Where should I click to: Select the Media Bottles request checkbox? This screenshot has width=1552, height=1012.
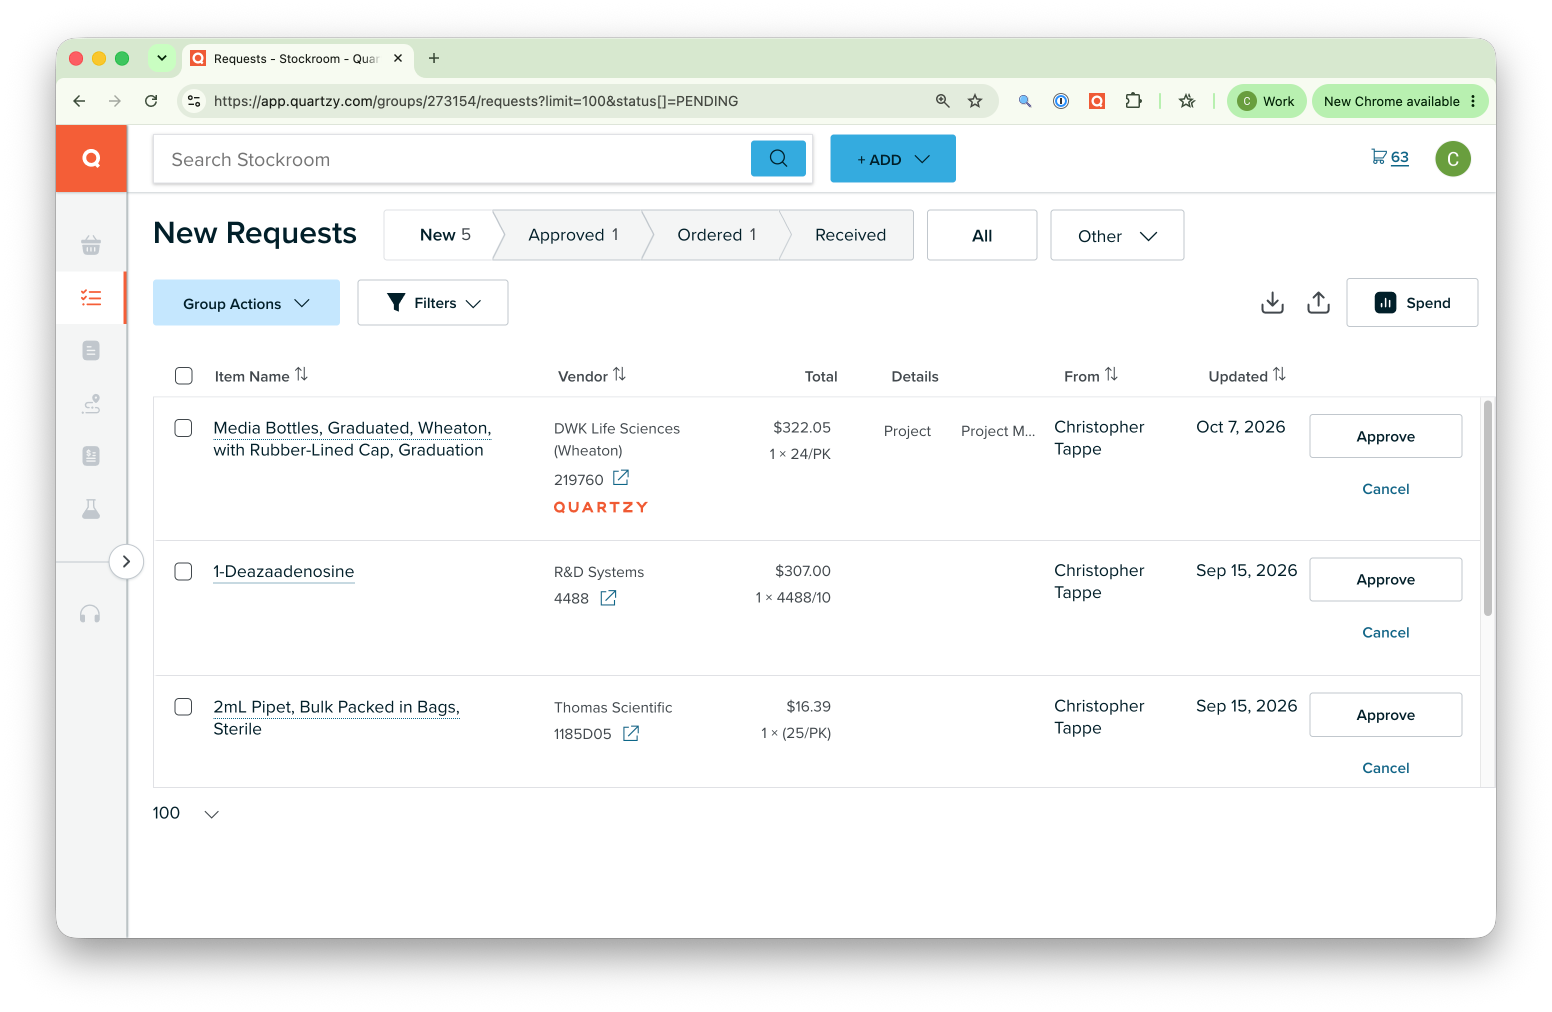[184, 428]
